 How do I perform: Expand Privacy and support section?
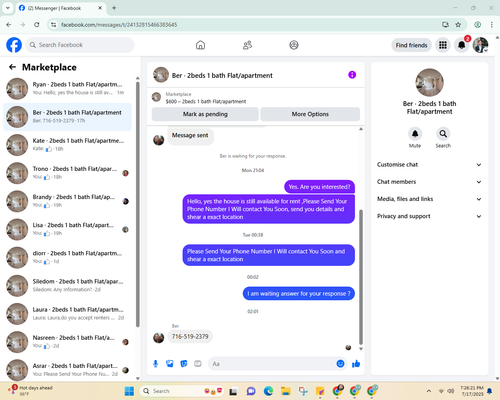point(429,216)
